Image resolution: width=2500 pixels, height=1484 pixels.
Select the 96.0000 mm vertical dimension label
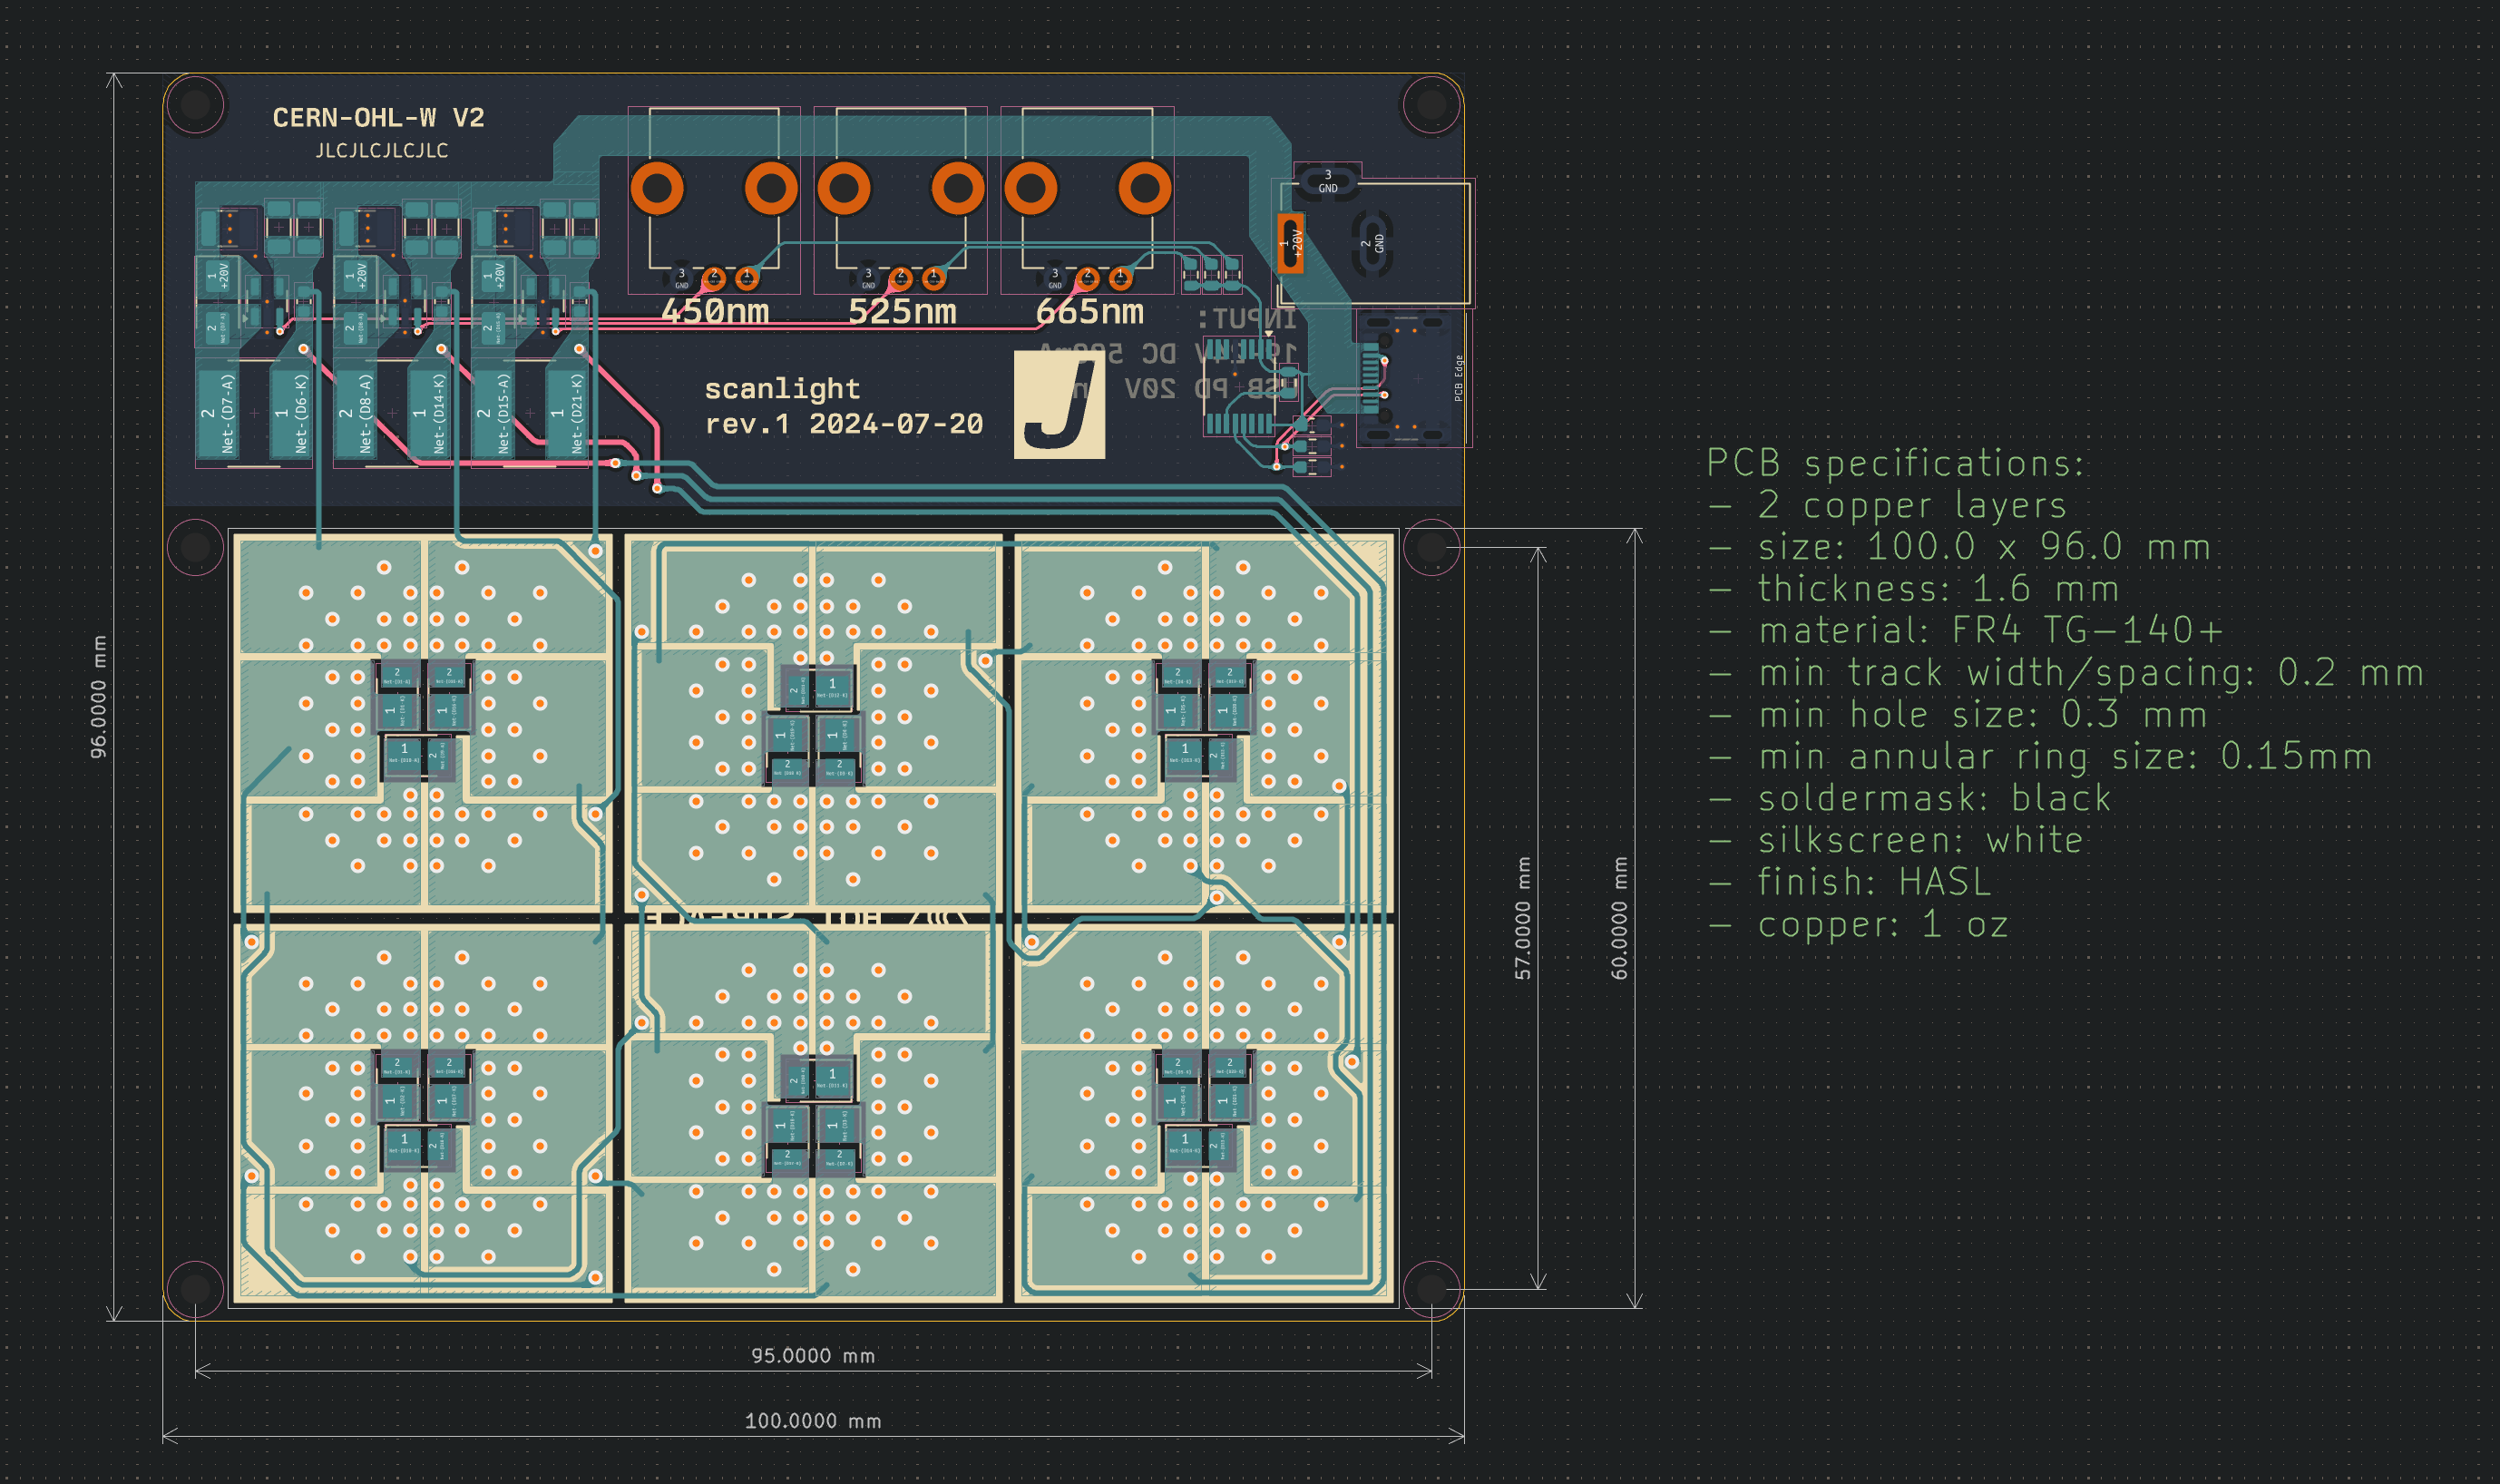point(98,696)
